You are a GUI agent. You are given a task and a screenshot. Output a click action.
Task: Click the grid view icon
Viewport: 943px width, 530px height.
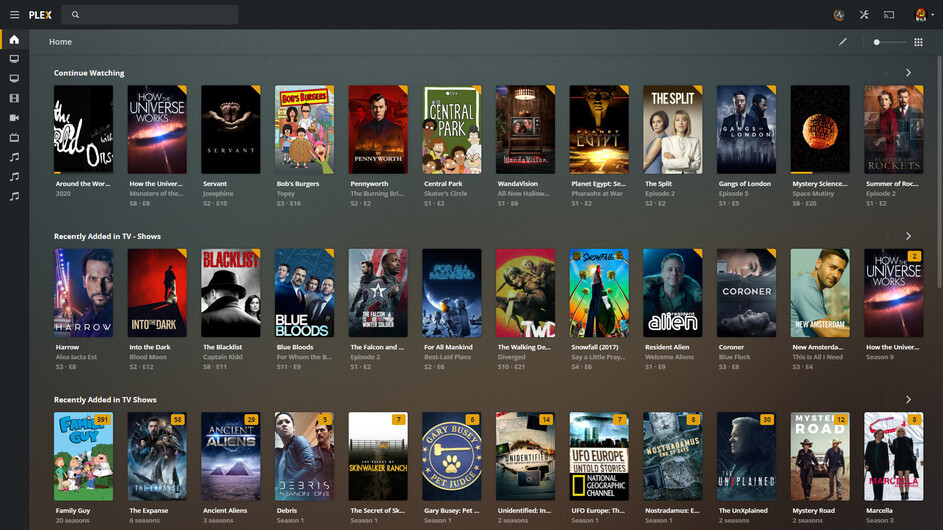click(918, 42)
